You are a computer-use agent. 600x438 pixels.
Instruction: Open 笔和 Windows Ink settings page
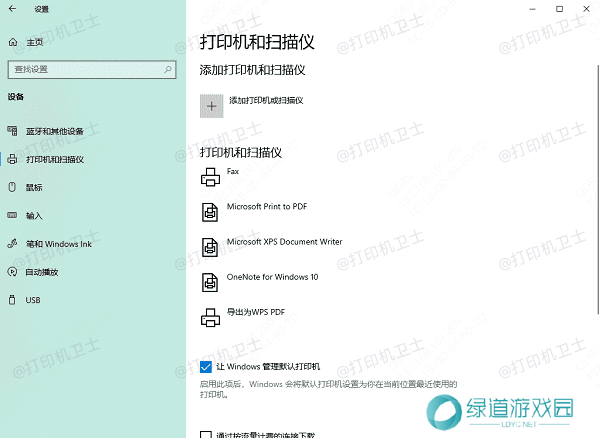click(59, 244)
